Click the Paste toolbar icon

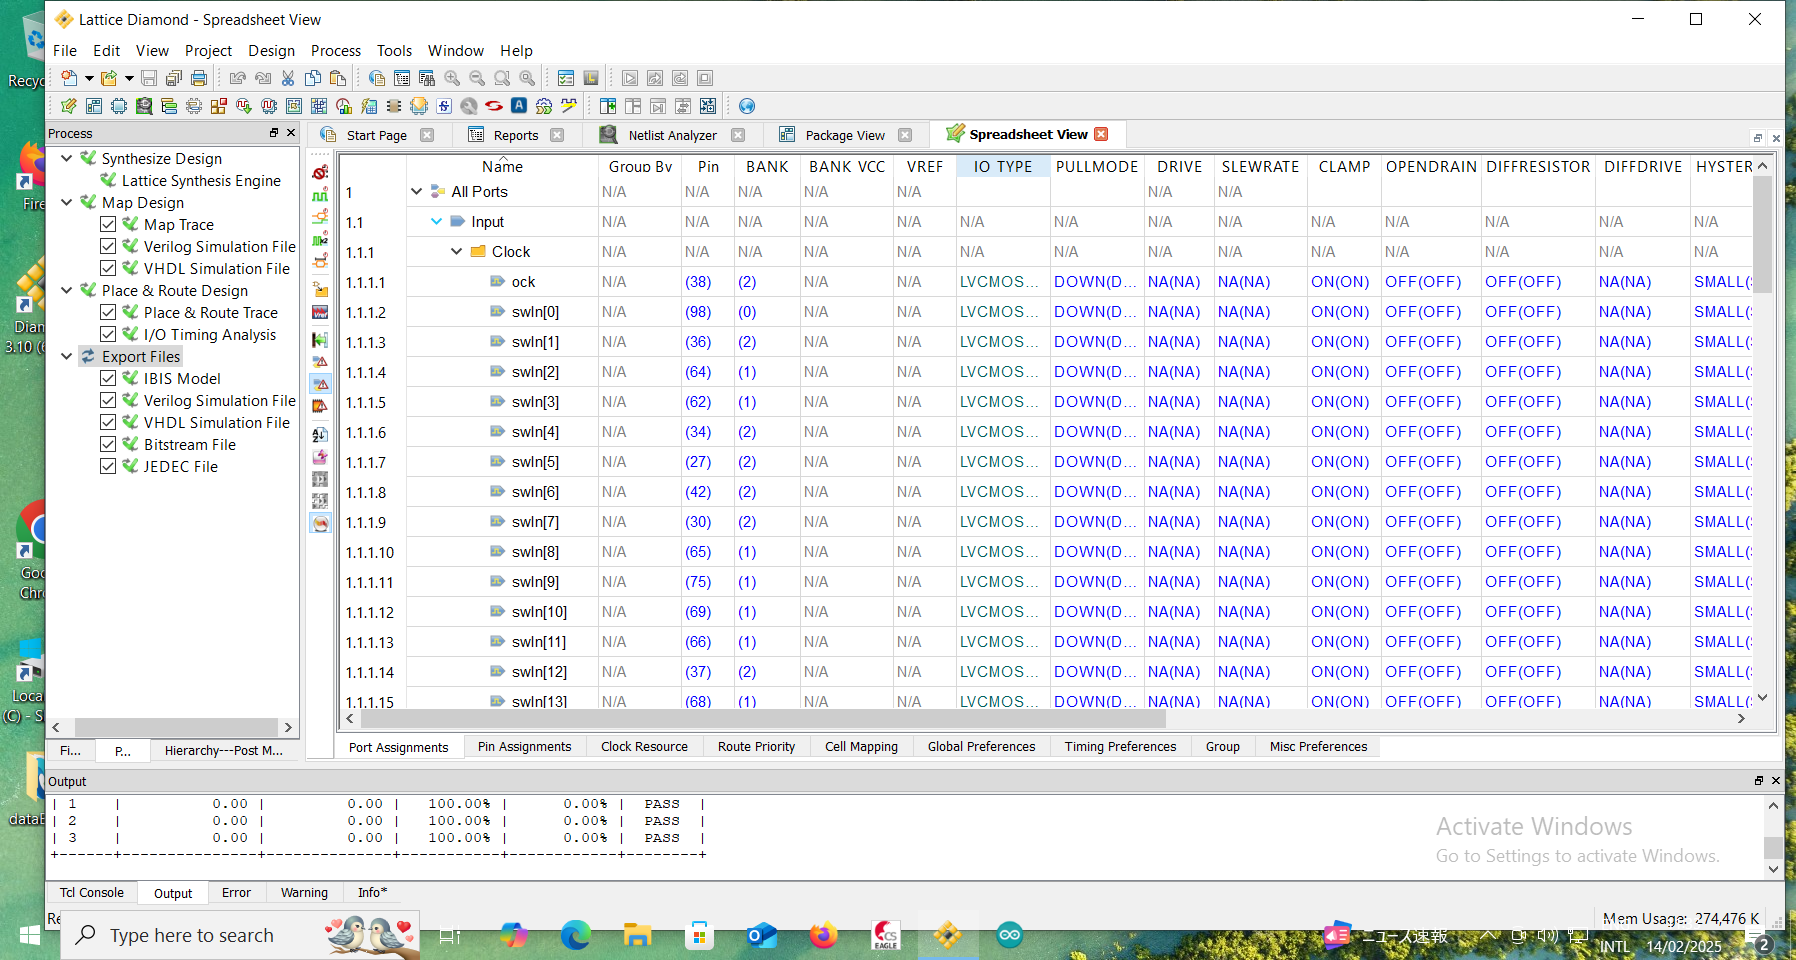coord(338,78)
